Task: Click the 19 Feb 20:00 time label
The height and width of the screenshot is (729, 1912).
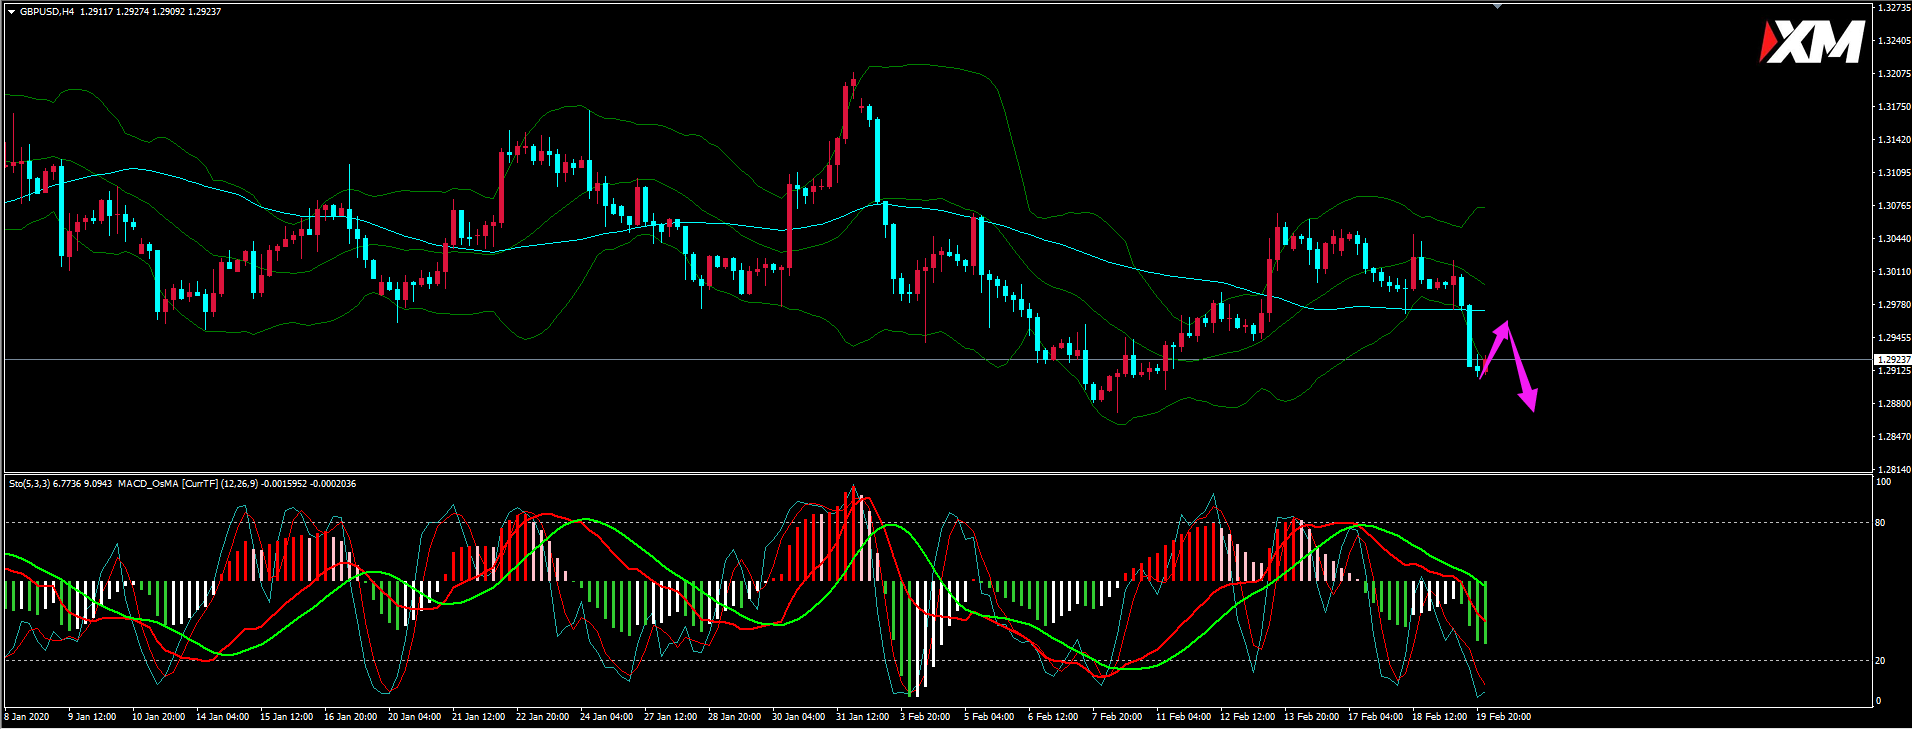Action: pos(1503,717)
